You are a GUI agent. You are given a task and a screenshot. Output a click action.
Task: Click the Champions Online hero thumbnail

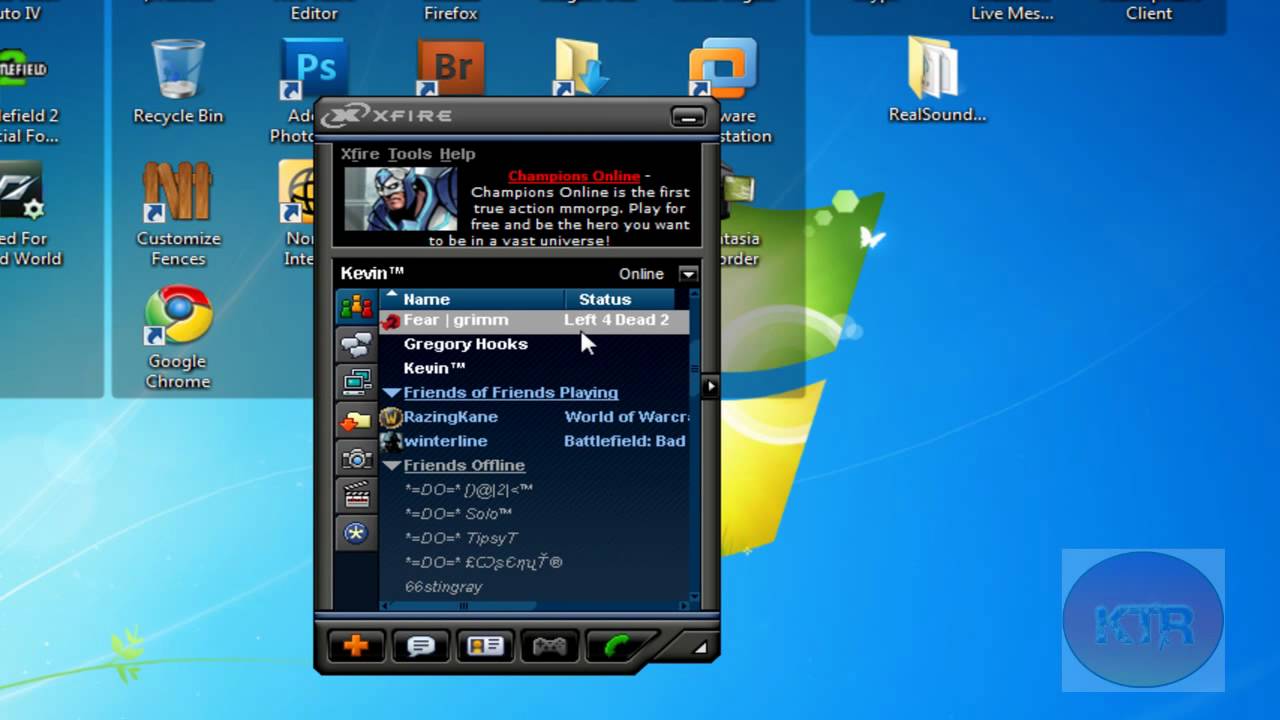tap(401, 199)
